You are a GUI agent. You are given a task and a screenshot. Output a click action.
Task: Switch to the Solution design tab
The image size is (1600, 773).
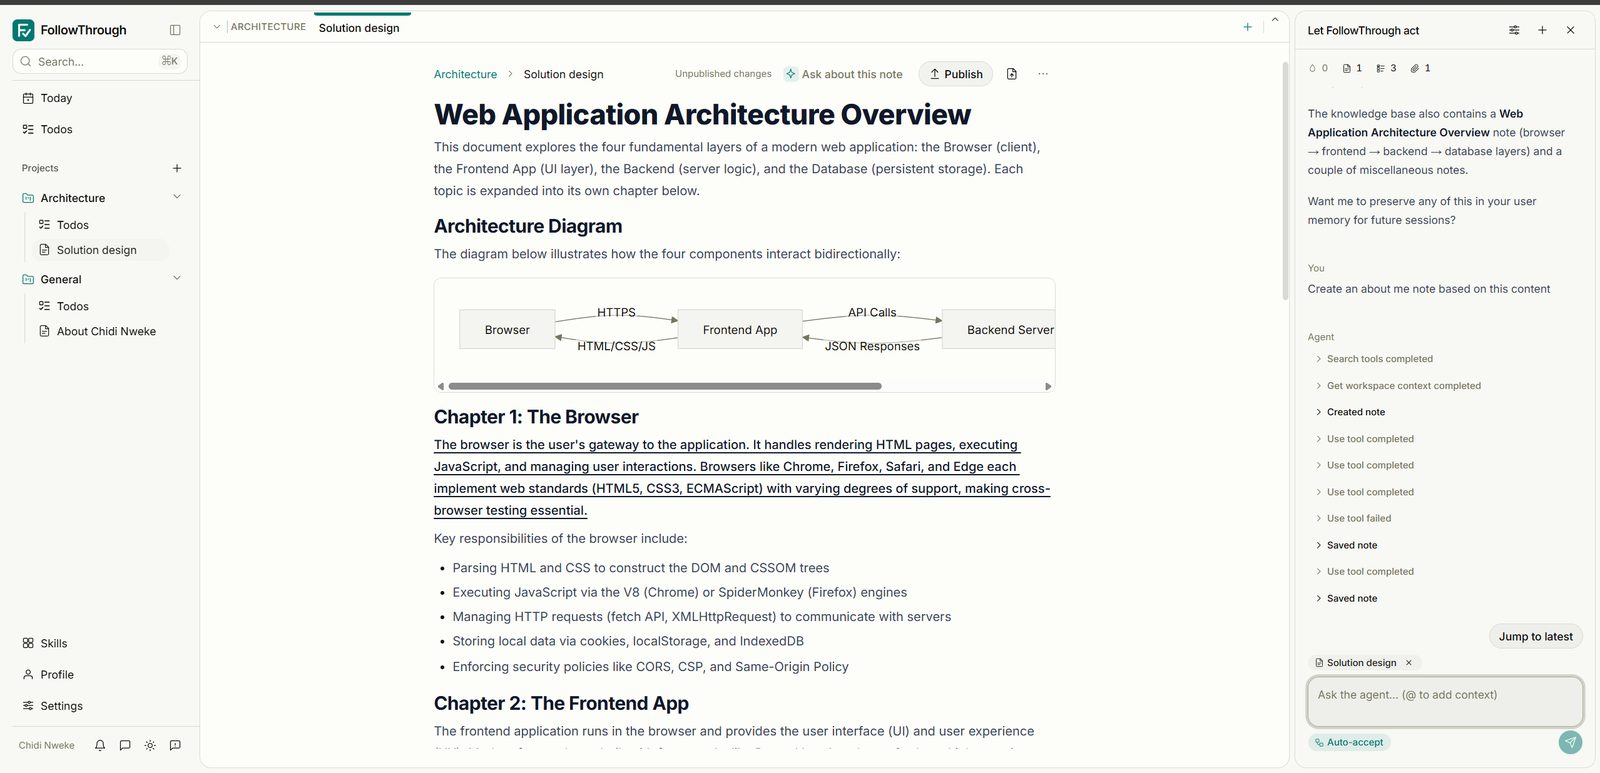(359, 28)
